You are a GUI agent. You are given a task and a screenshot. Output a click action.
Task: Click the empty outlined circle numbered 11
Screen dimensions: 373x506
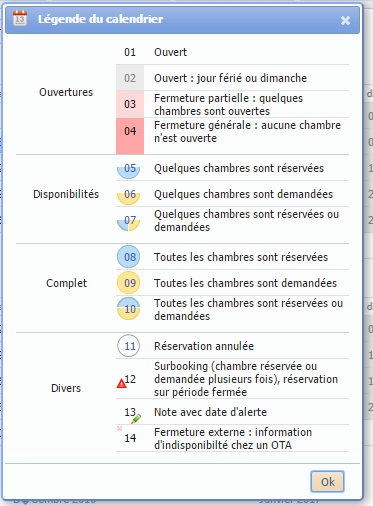tap(128, 346)
